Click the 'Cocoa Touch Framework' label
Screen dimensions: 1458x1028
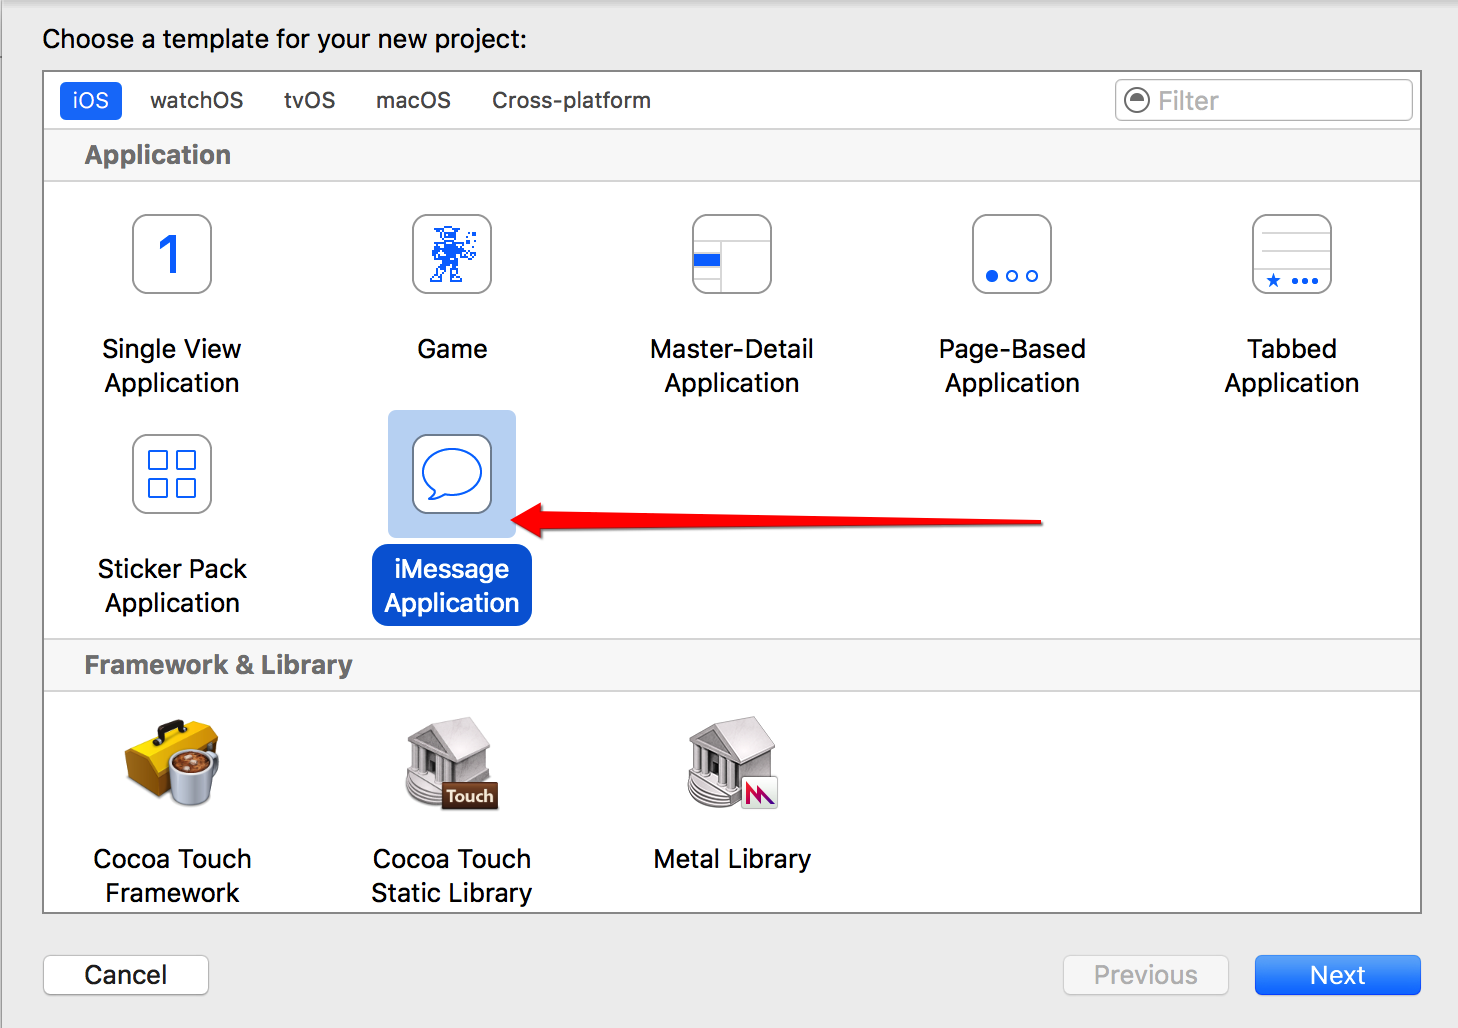(172, 876)
